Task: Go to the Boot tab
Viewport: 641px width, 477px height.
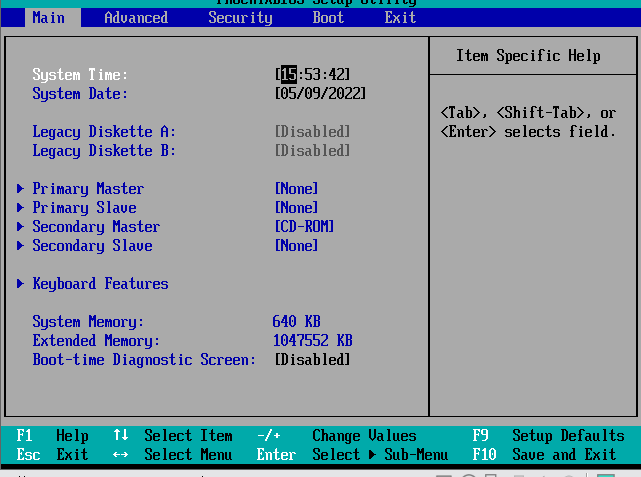Action: (328, 18)
